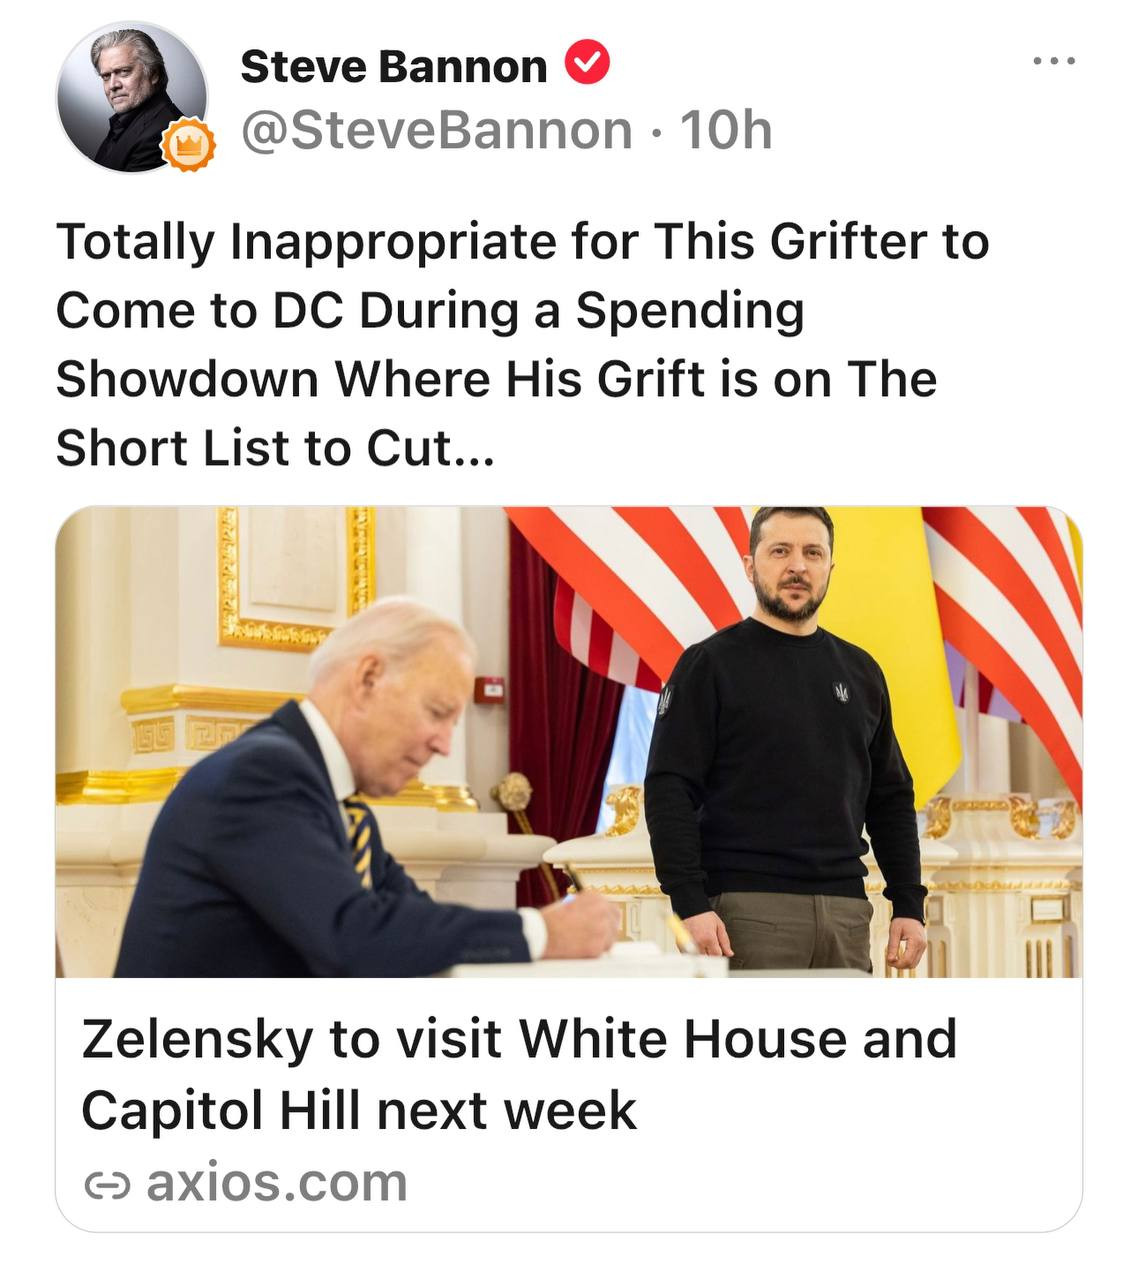This screenshot has width=1138, height=1280.
Task: Open the Zelensky to visit White House headline
Action: pos(519,1039)
